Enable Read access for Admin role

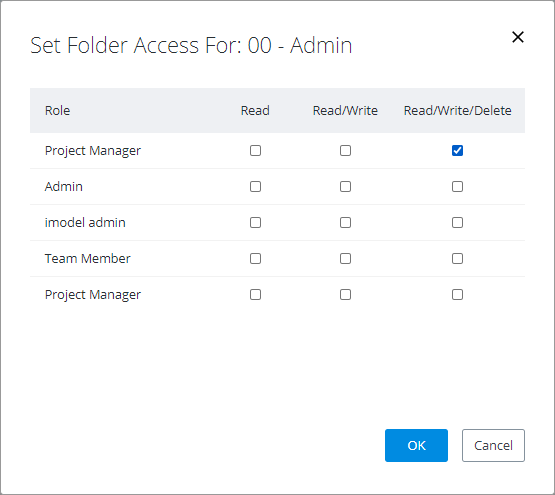coord(255,187)
